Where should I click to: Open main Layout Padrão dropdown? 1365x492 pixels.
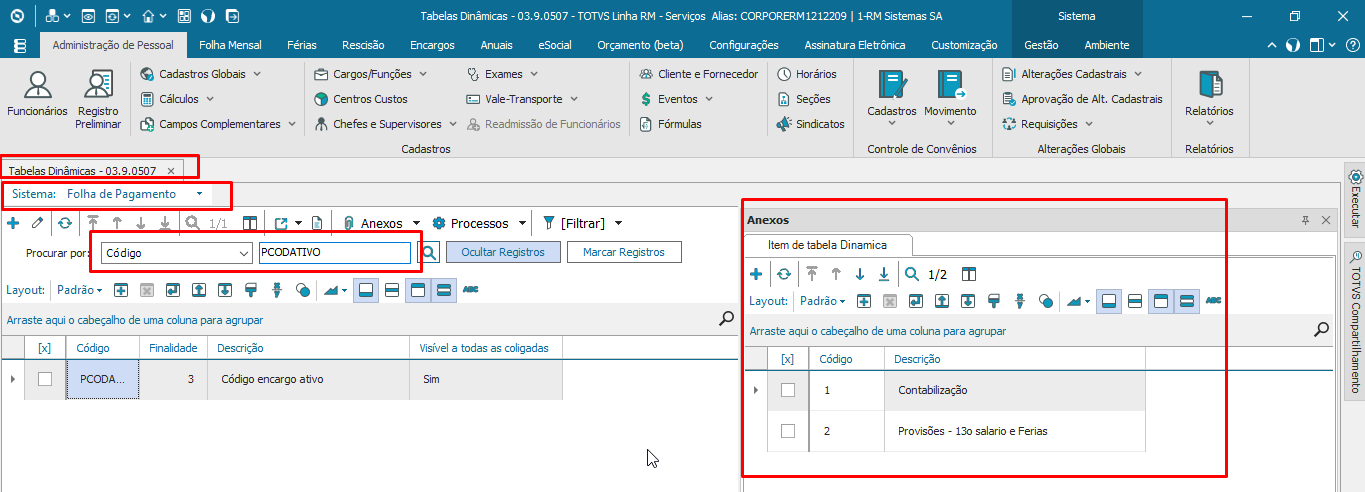click(79, 290)
